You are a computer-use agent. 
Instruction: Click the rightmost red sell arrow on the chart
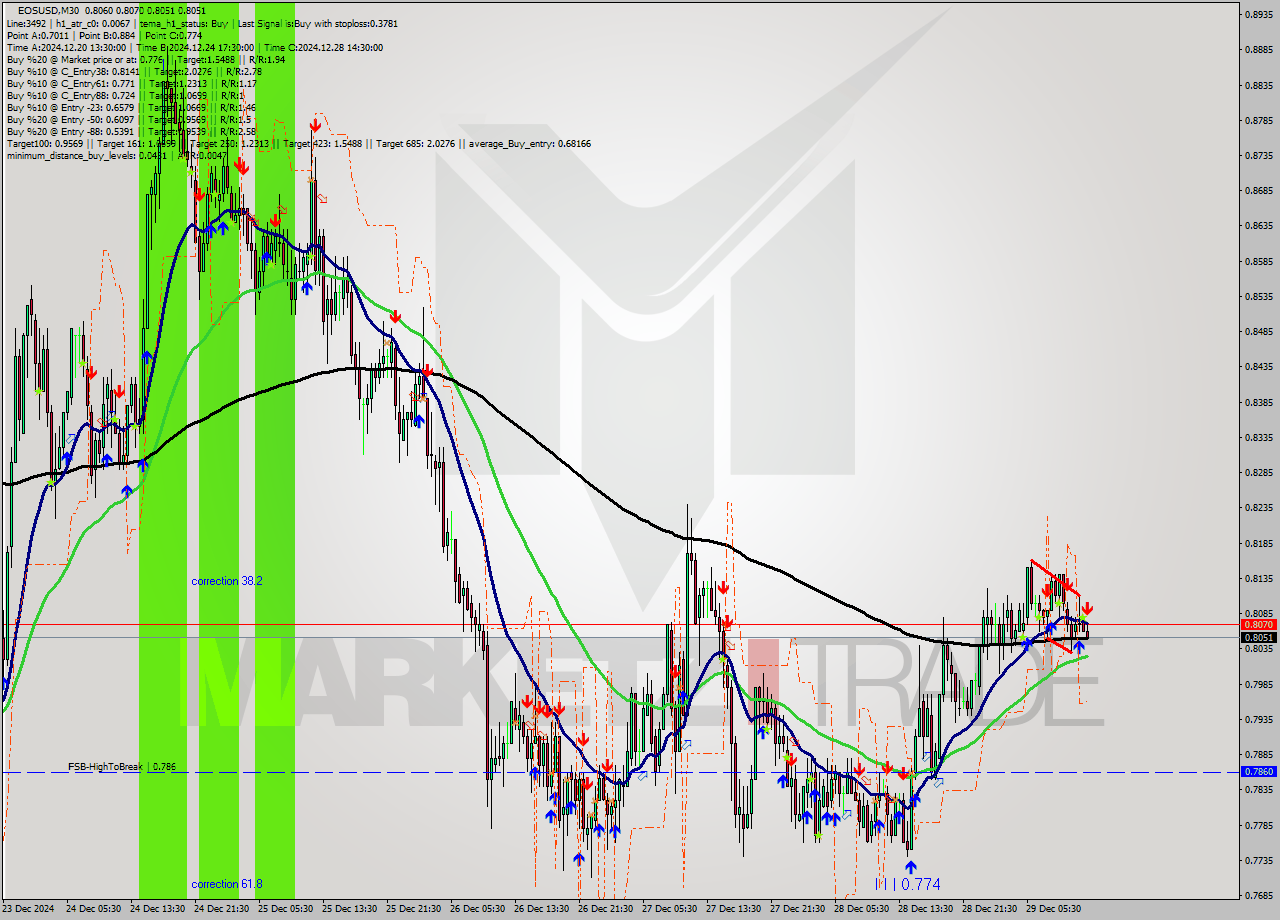(1087, 608)
